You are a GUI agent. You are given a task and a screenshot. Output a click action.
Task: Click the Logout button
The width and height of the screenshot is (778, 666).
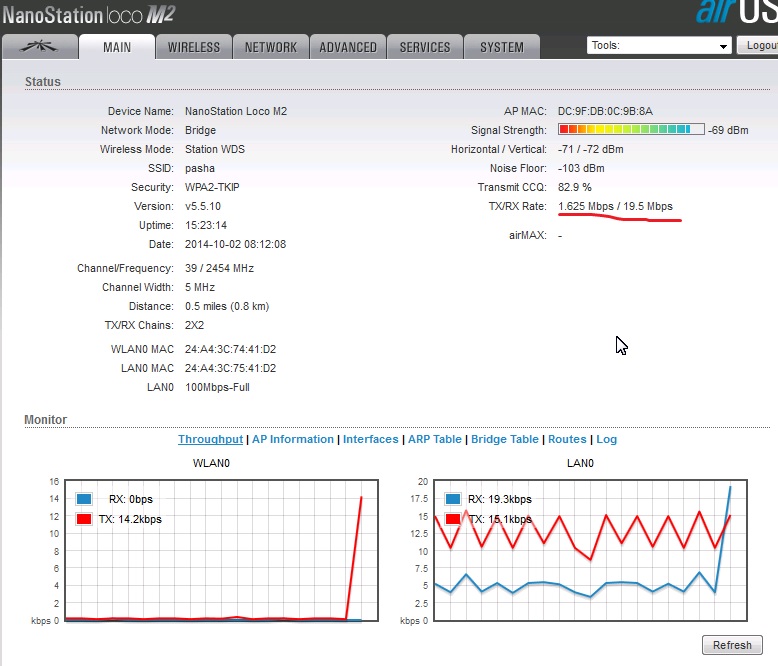tap(758, 46)
